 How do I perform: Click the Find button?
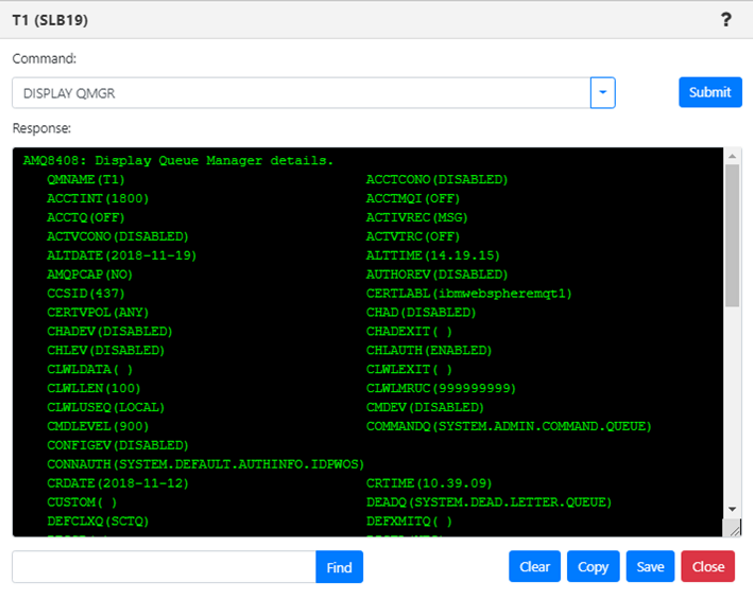coord(339,567)
